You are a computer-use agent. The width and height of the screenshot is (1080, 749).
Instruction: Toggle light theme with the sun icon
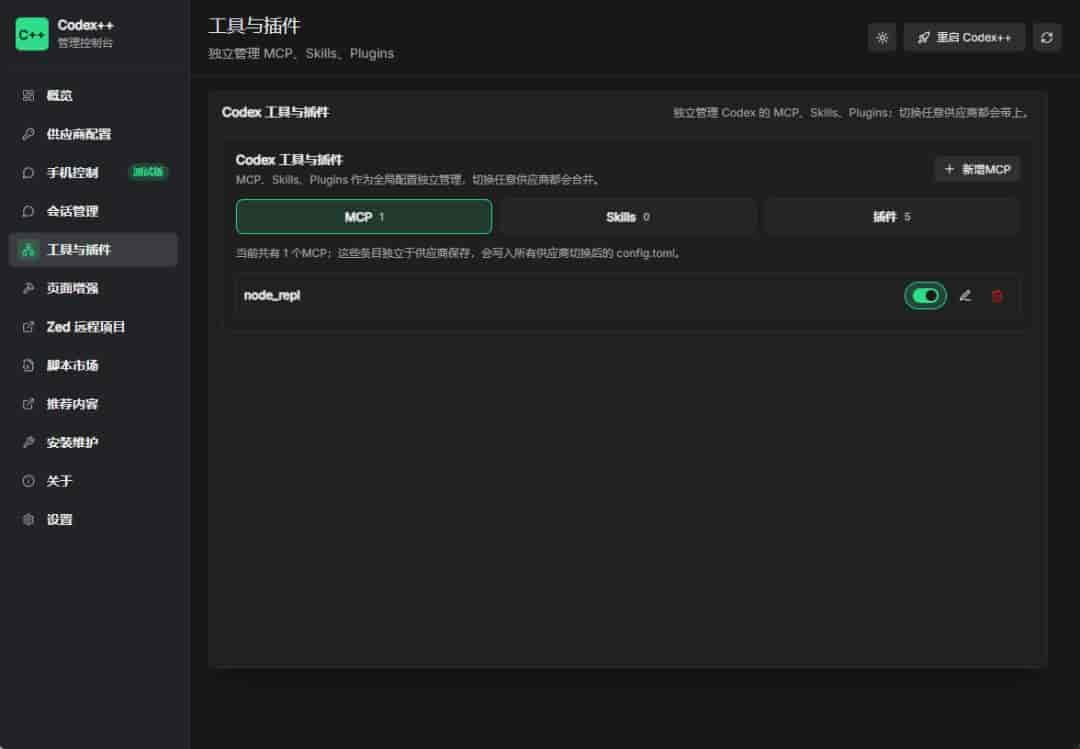[x=882, y=38]
